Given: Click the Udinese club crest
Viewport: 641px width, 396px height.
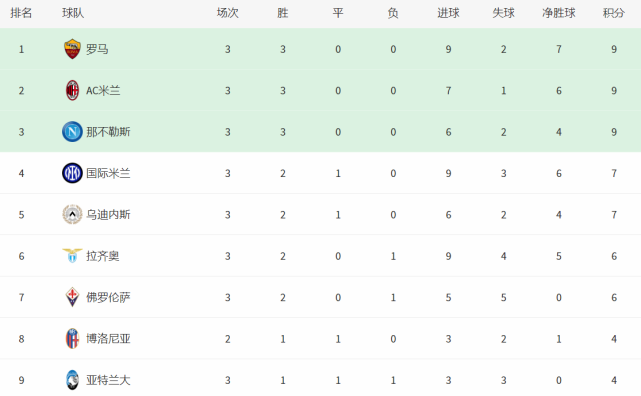Looking at the screenshot, I should [x=72, y=215].
